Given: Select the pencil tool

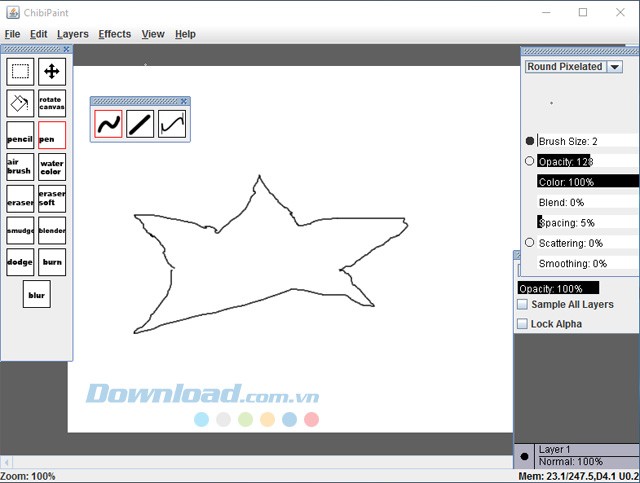Looking at the screenshot, I should (x=20, y=135).
